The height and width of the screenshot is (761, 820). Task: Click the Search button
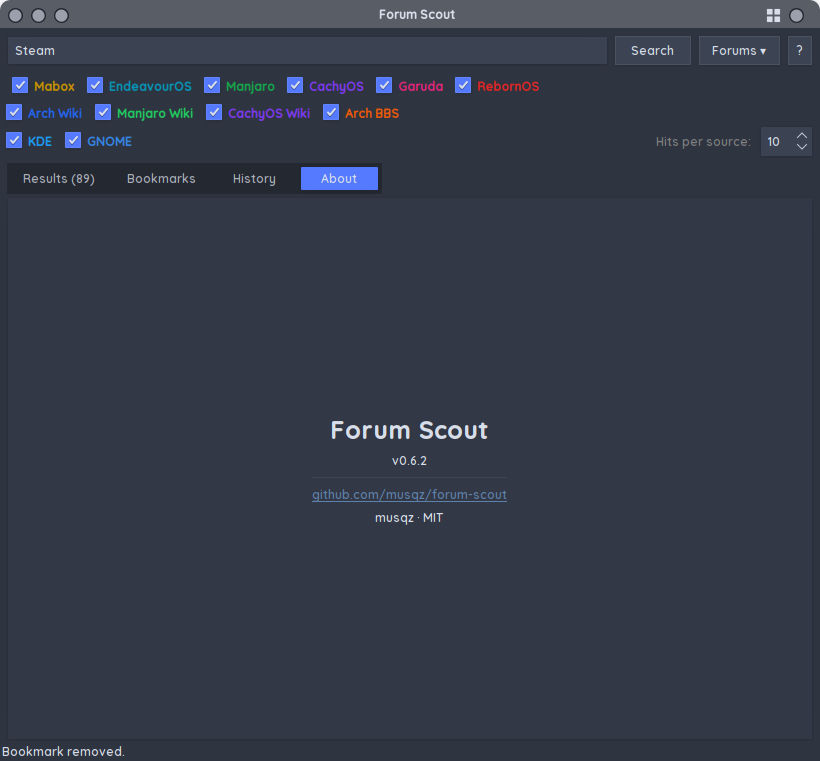click(x=652, y=51)
